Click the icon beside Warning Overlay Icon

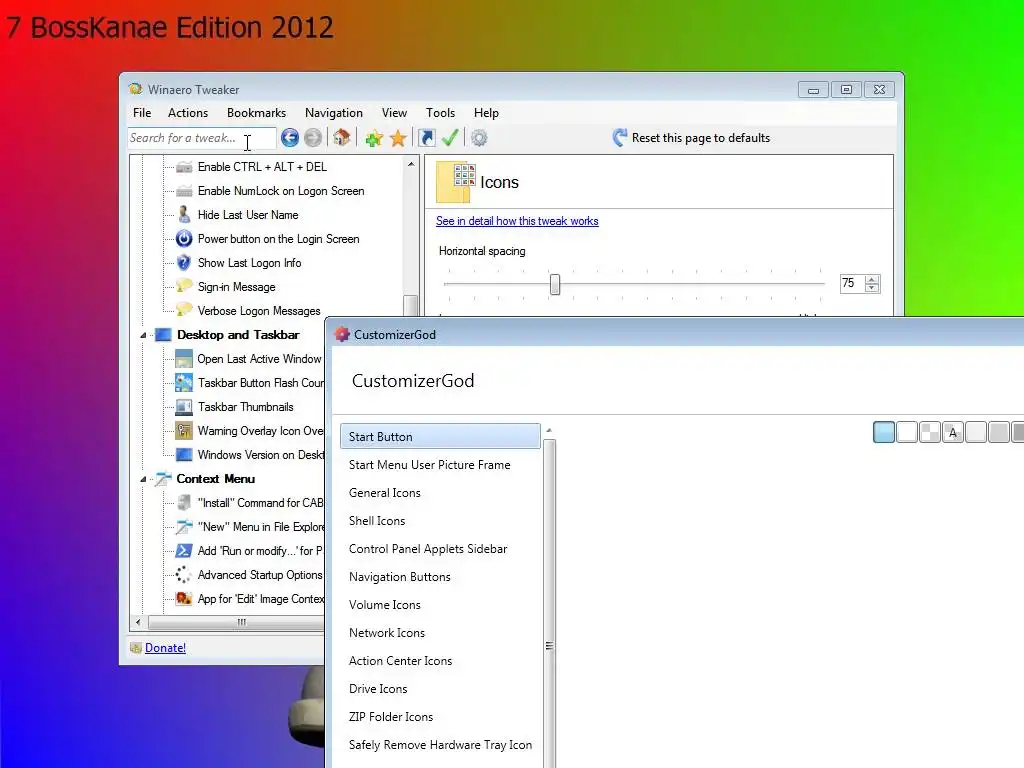tap(184, 431)
